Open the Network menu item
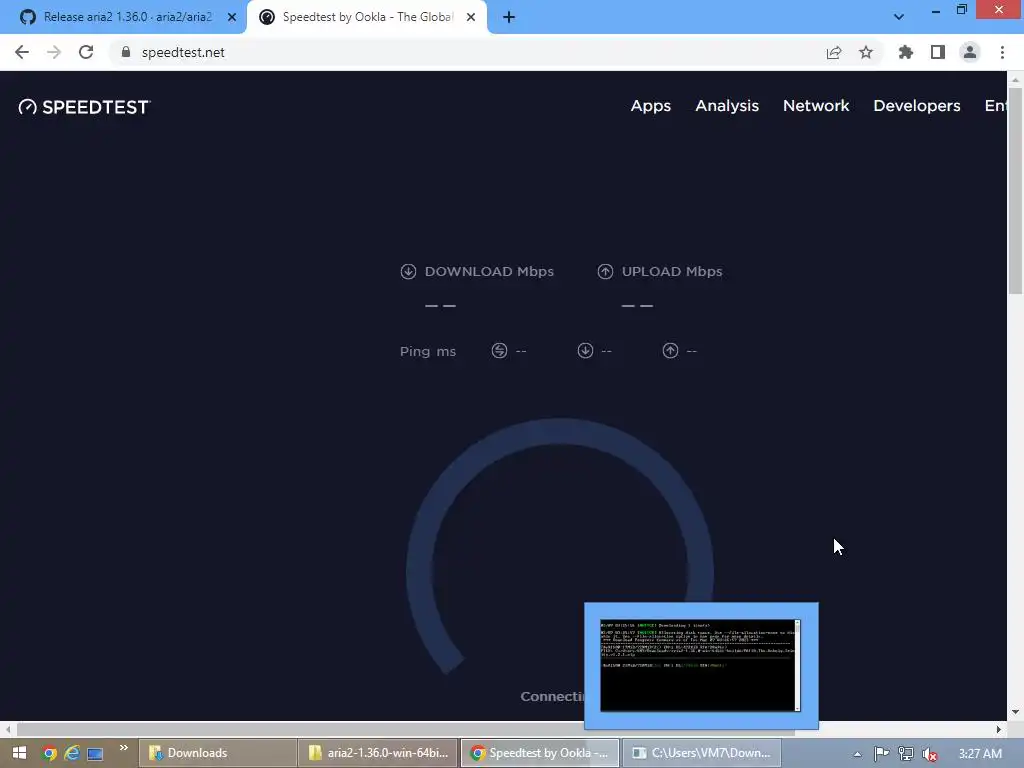Viewport: 1024px width, 768px height. pyautogui.click(x=816, y=106)
